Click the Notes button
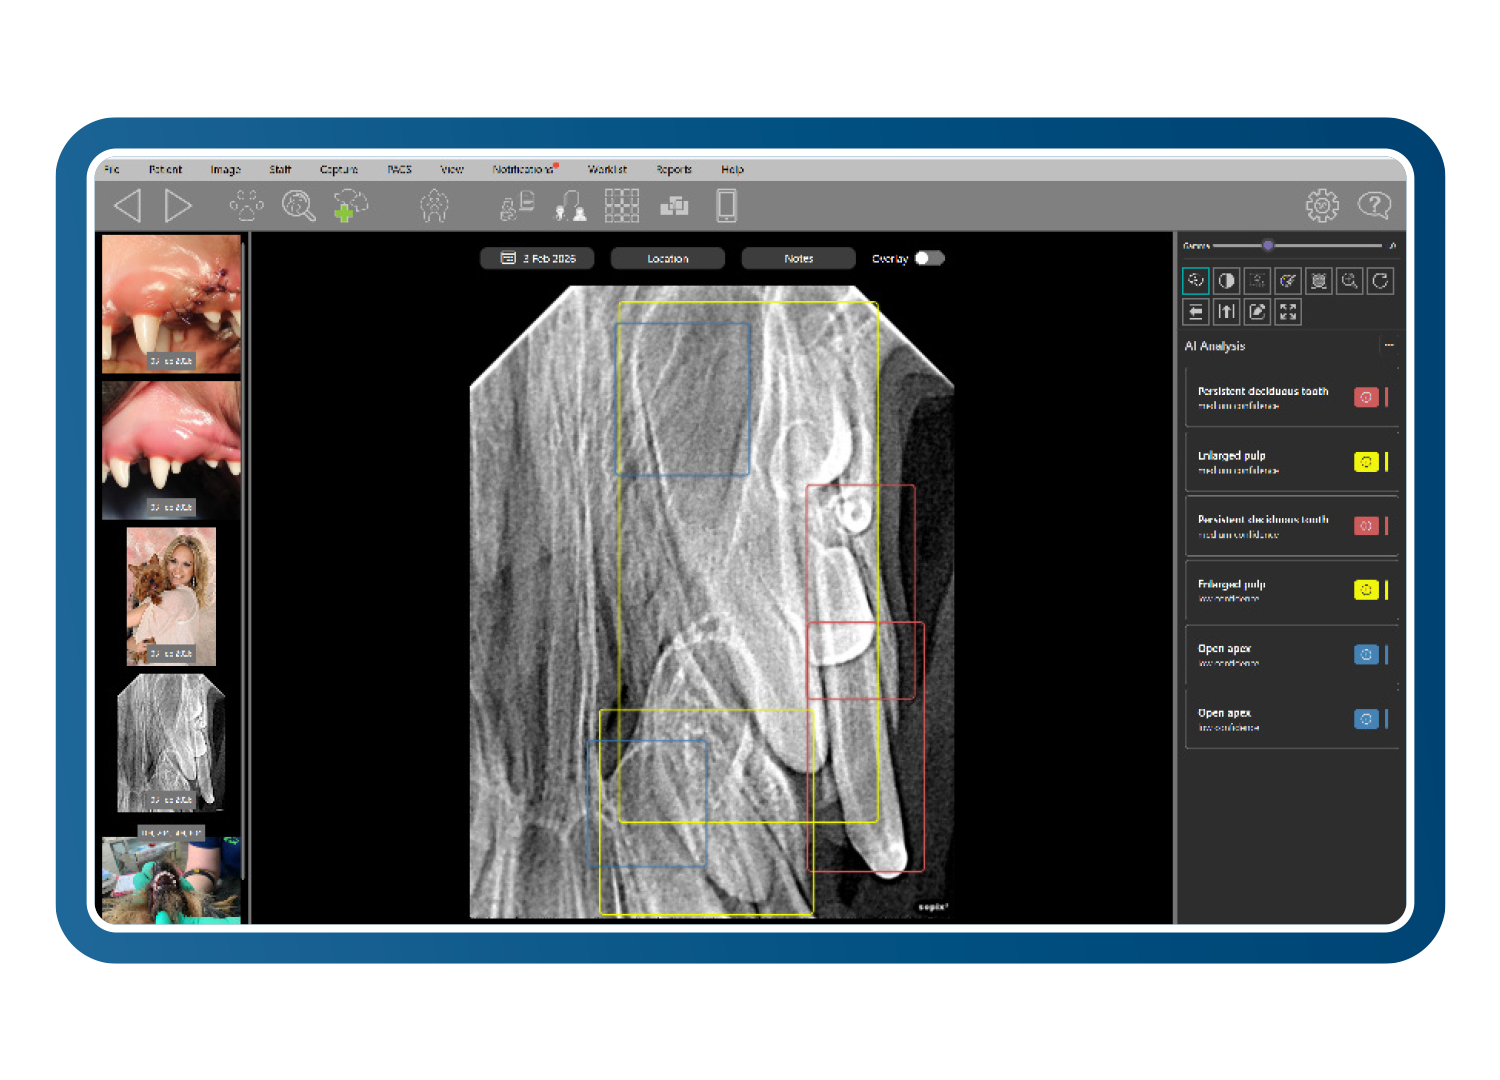The width and height of the screenshot is (1500, 1080). pyautogui.click(x=798, y=258)
